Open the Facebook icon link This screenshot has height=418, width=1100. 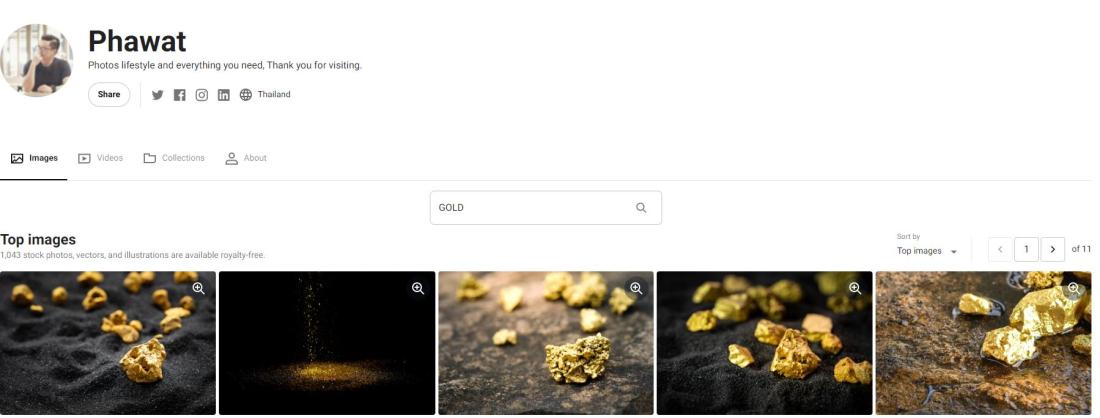click(x=180, y=95)
